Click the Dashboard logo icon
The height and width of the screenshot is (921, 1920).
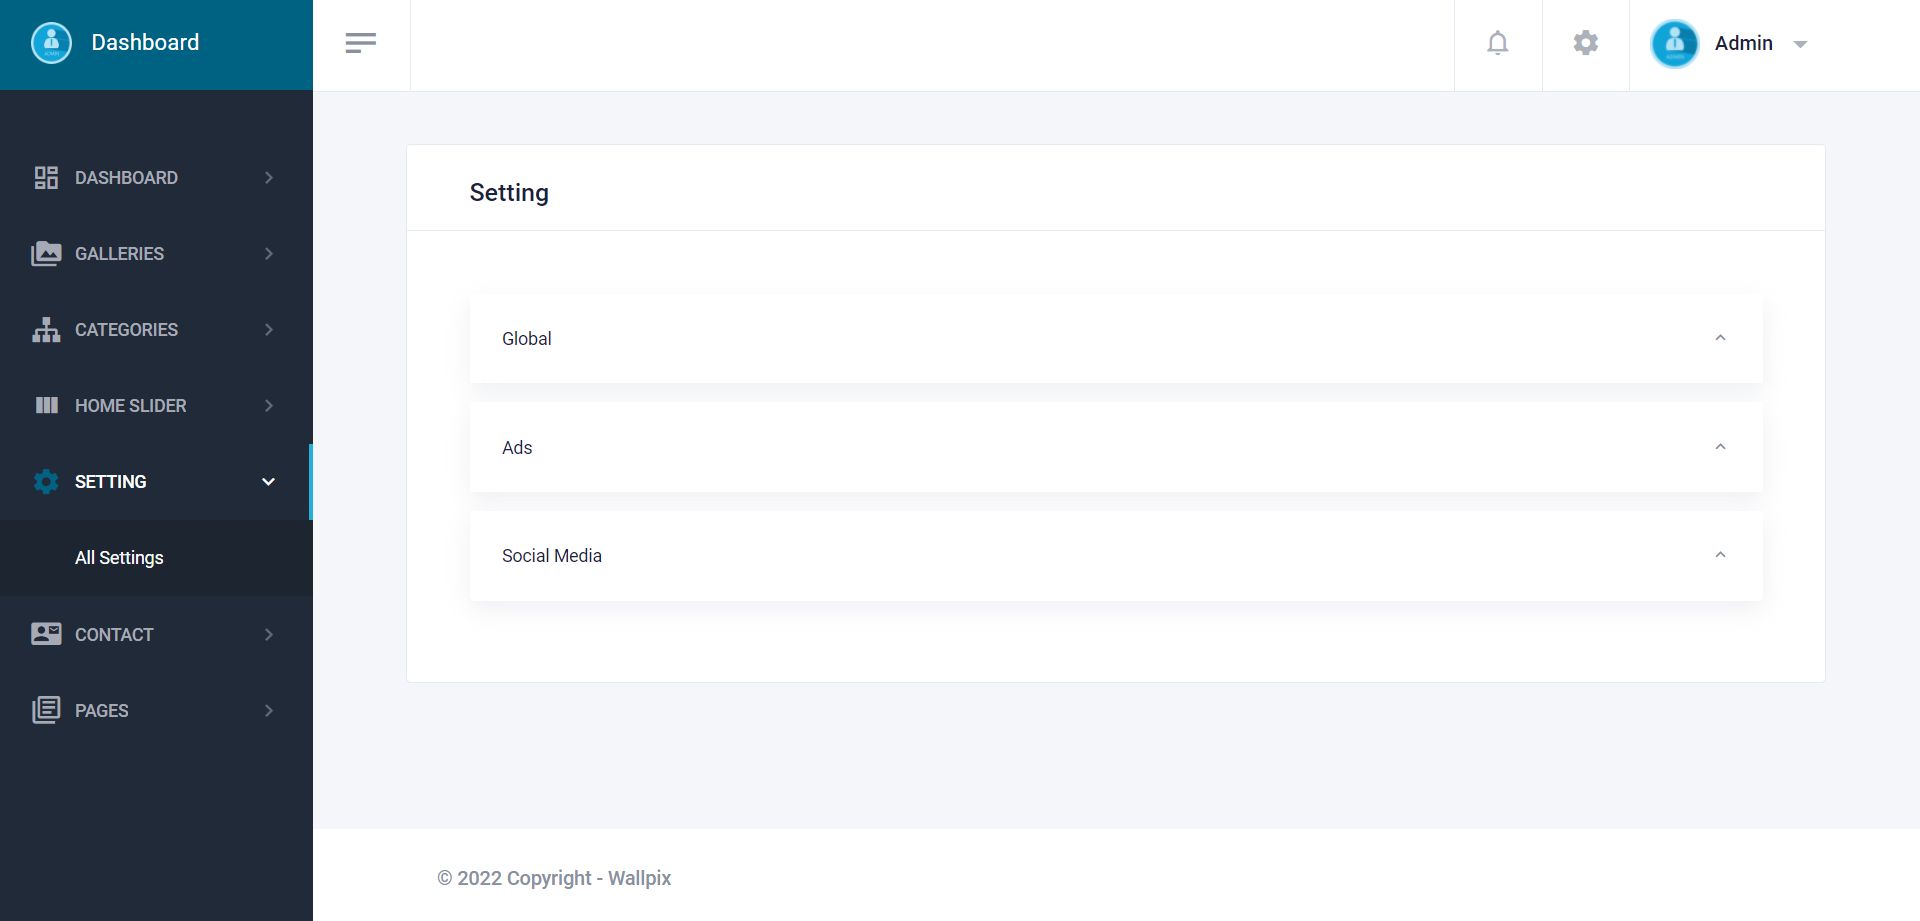coord(52,43)
